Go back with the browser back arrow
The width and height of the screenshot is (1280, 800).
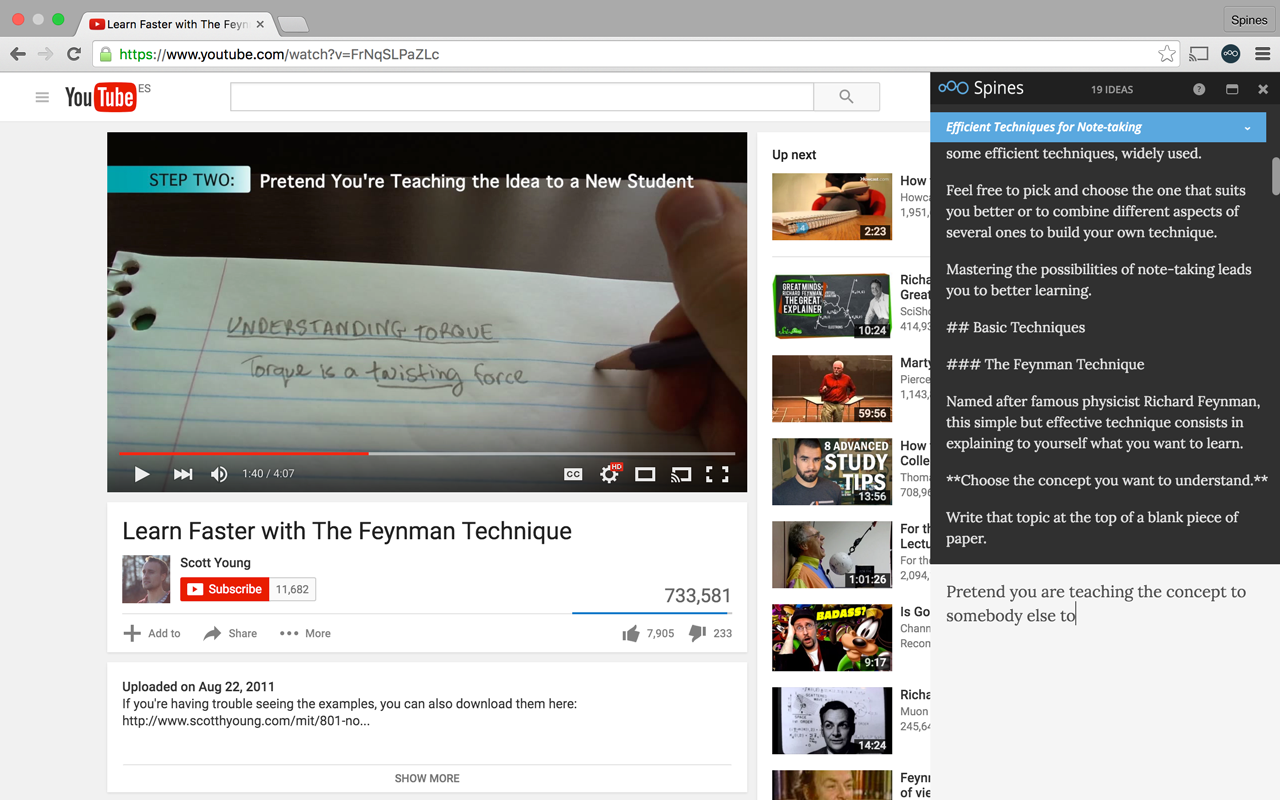(x=18, y=54)
